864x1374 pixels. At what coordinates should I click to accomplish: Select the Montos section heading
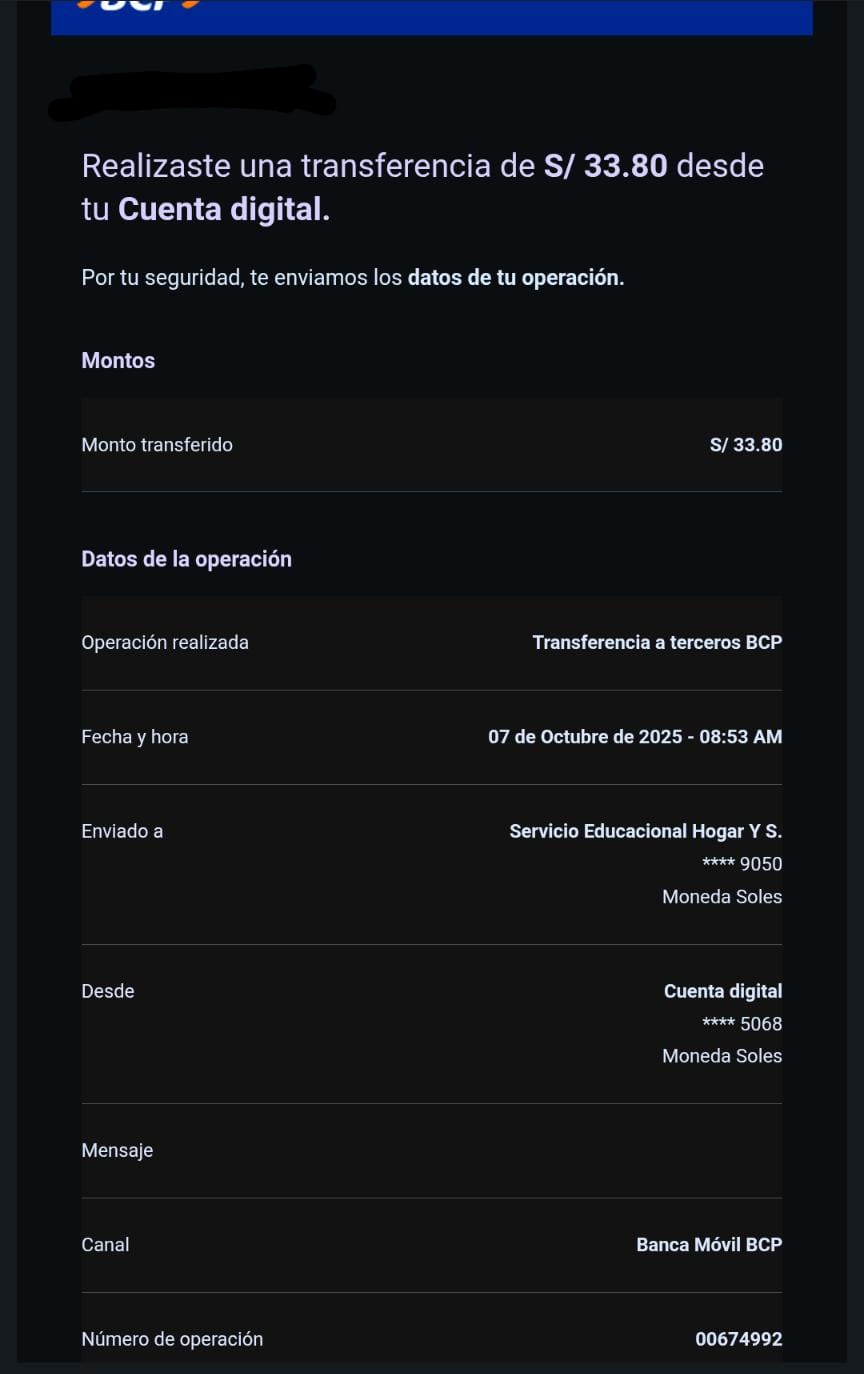(x=118, y=361)
